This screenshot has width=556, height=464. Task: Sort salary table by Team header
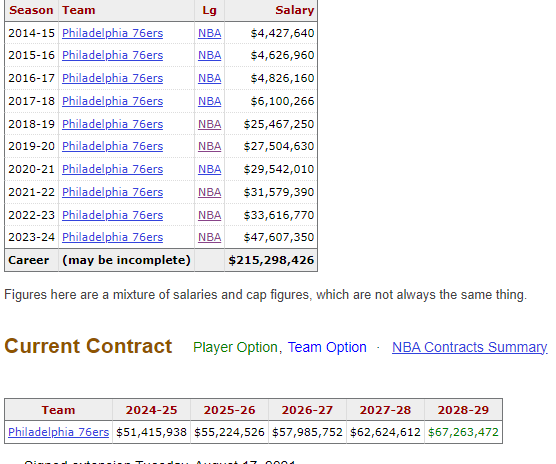pos(126,10)
